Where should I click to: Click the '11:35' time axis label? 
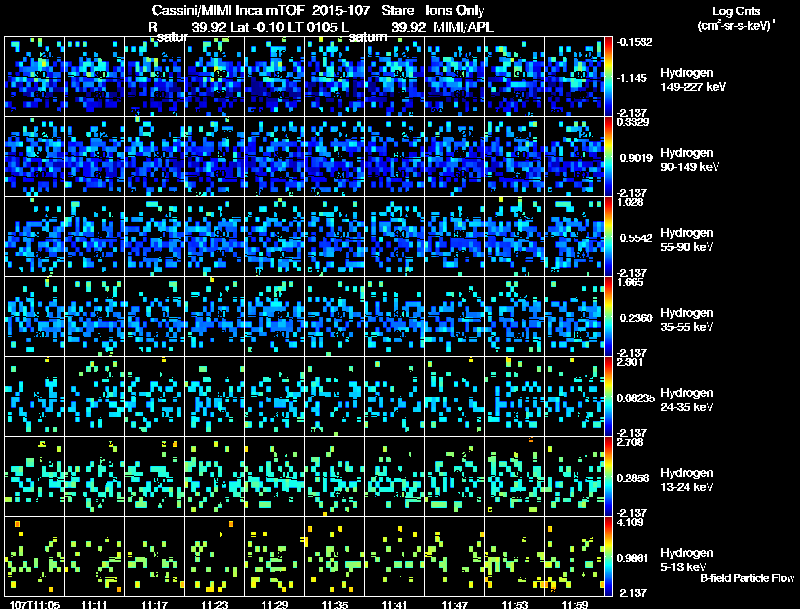pos(335,604)
